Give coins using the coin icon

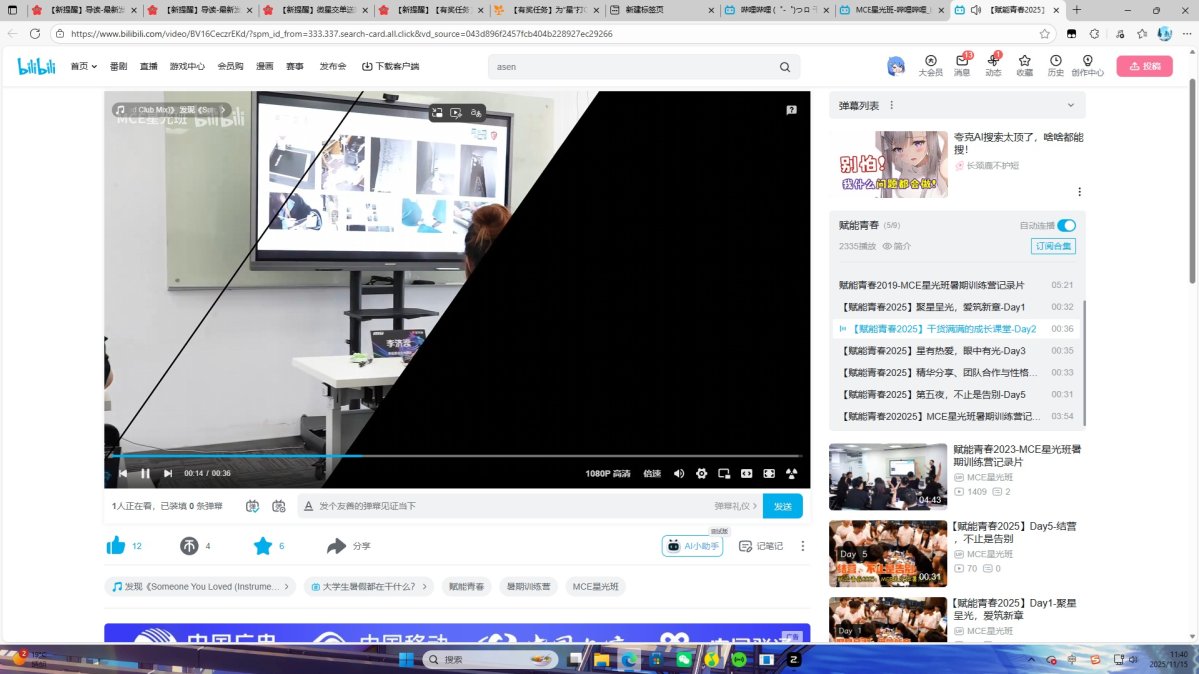[x=189, y=546]
